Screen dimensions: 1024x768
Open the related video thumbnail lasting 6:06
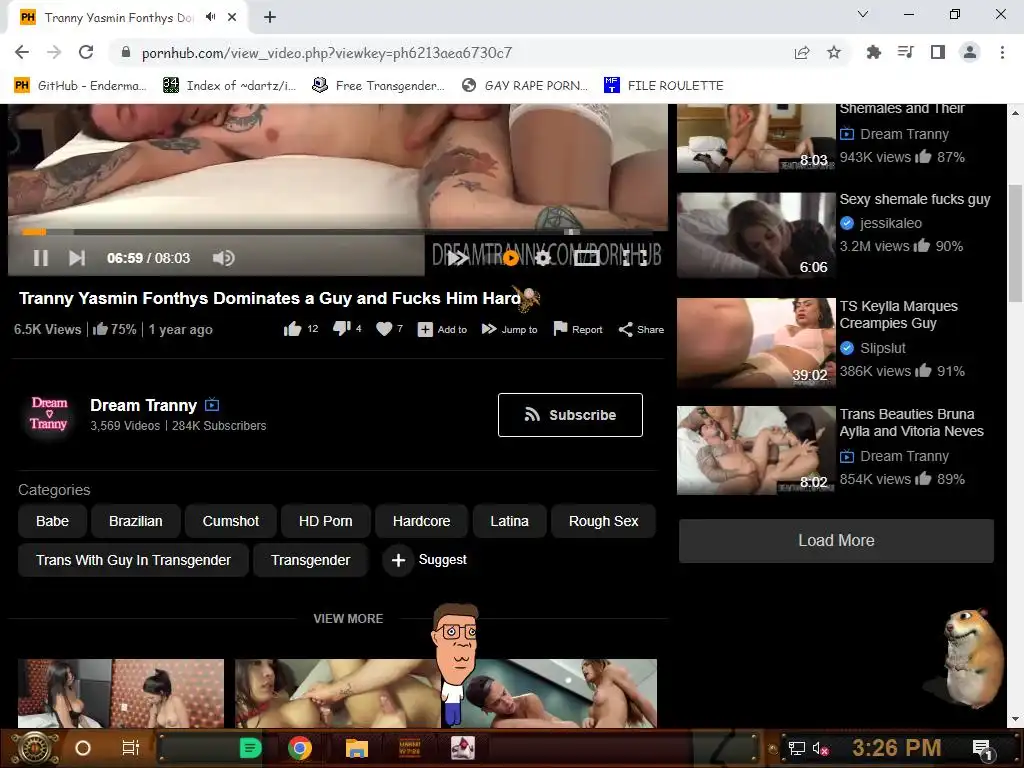pos(756,235)
